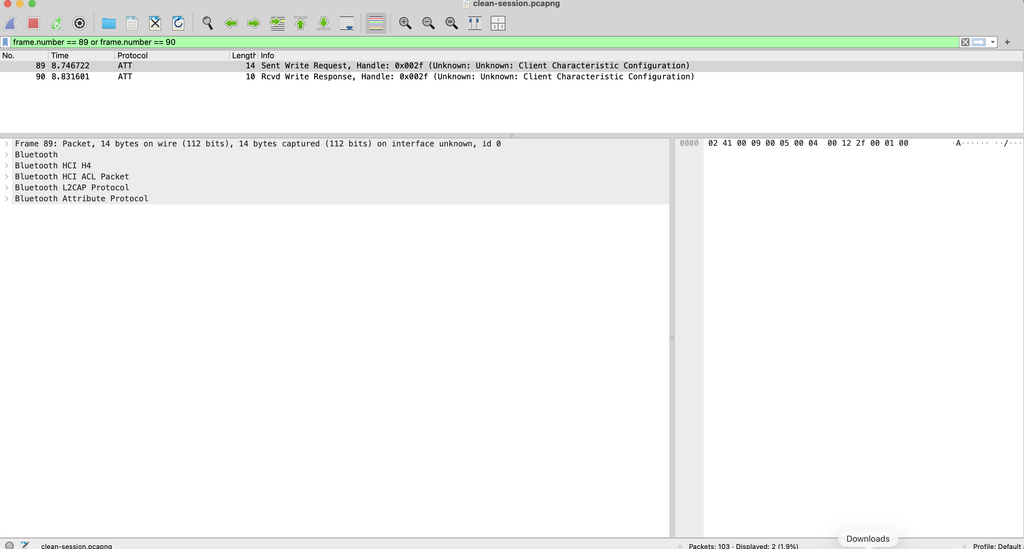
Task: Save this capture file
Action: pos(132,24)
